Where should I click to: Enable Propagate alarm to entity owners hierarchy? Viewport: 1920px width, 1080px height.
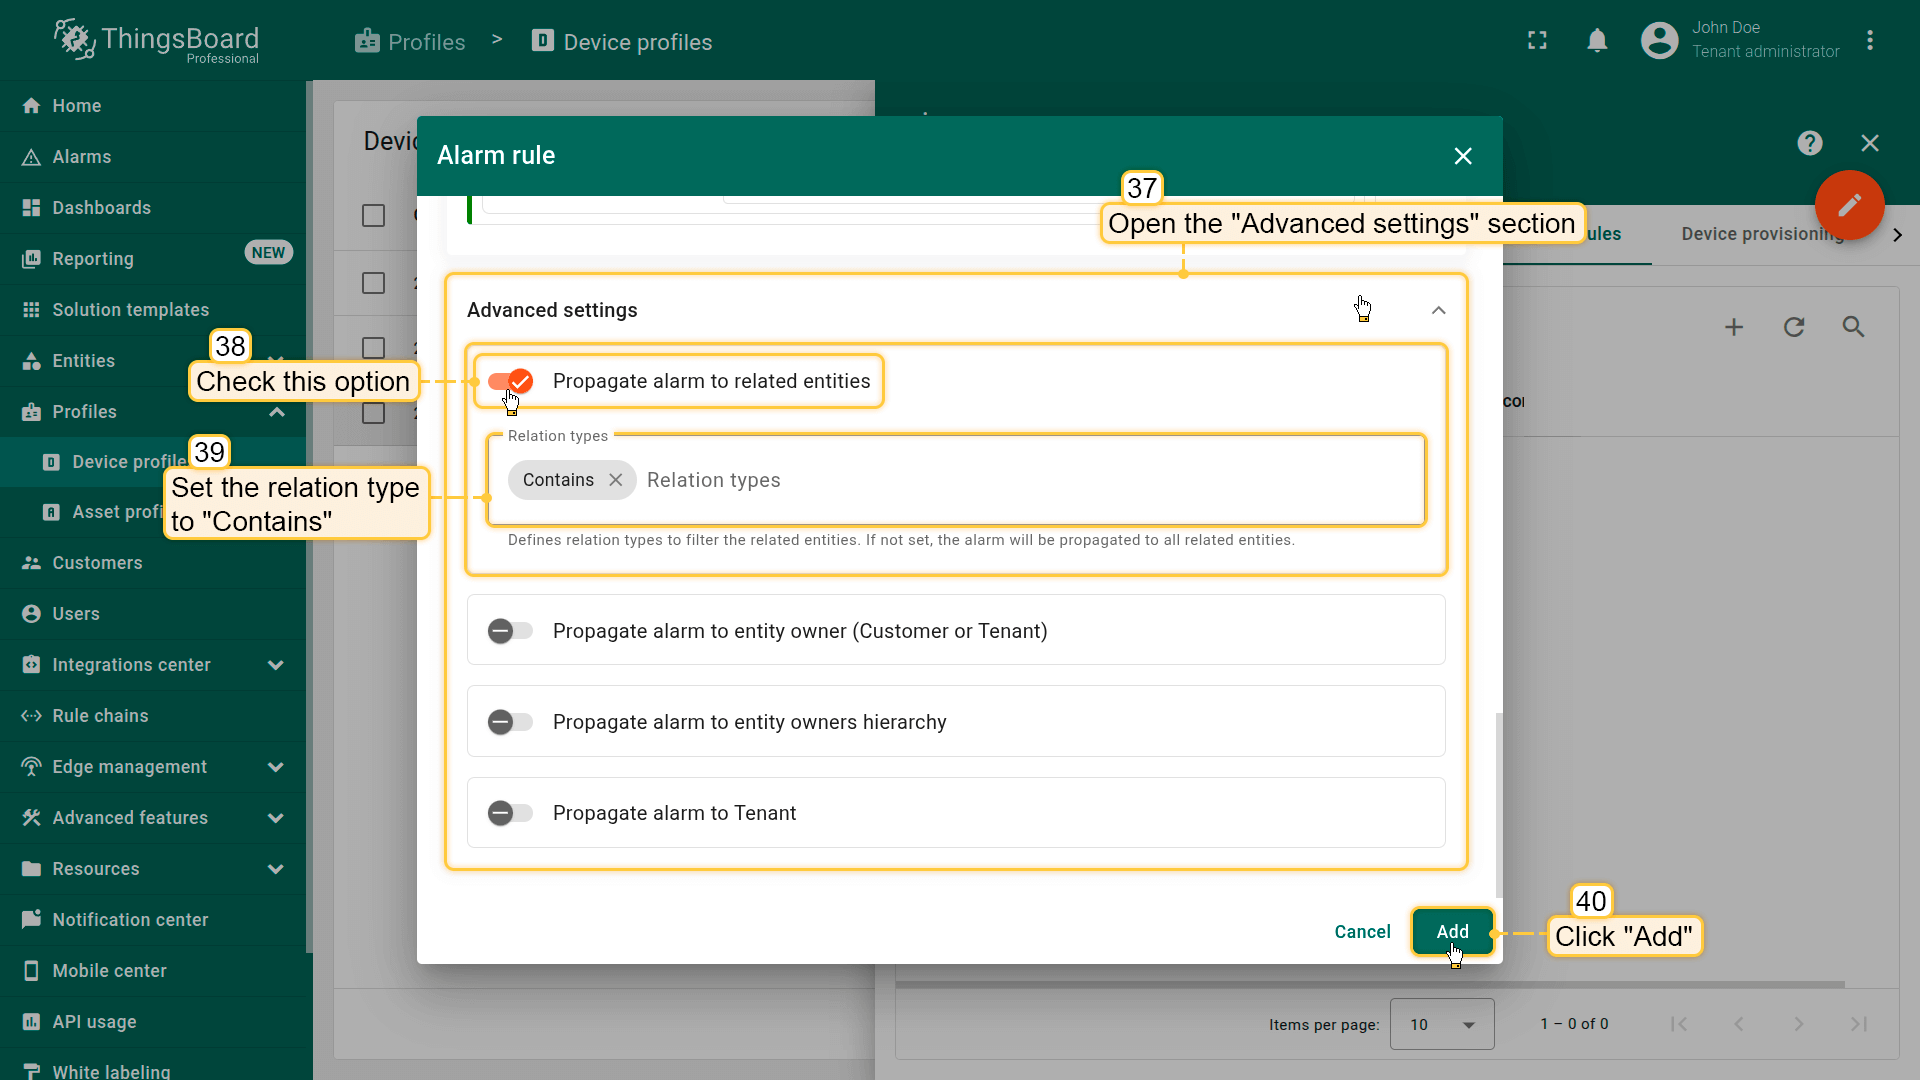pyautogui.click(x=510, y=722)
